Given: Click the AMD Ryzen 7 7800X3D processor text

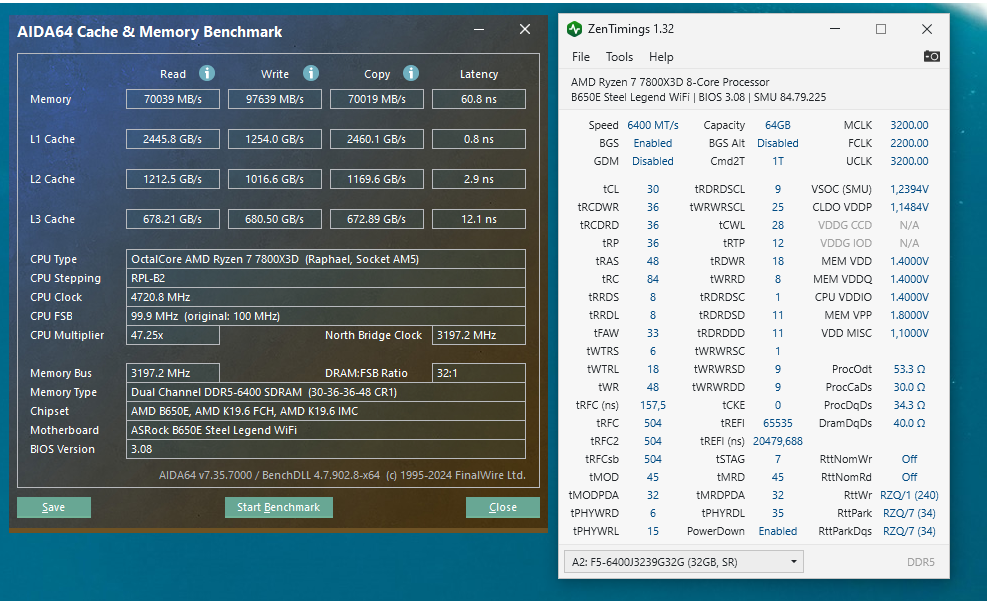Looking at the screenshot, I should tap(670, 82).
